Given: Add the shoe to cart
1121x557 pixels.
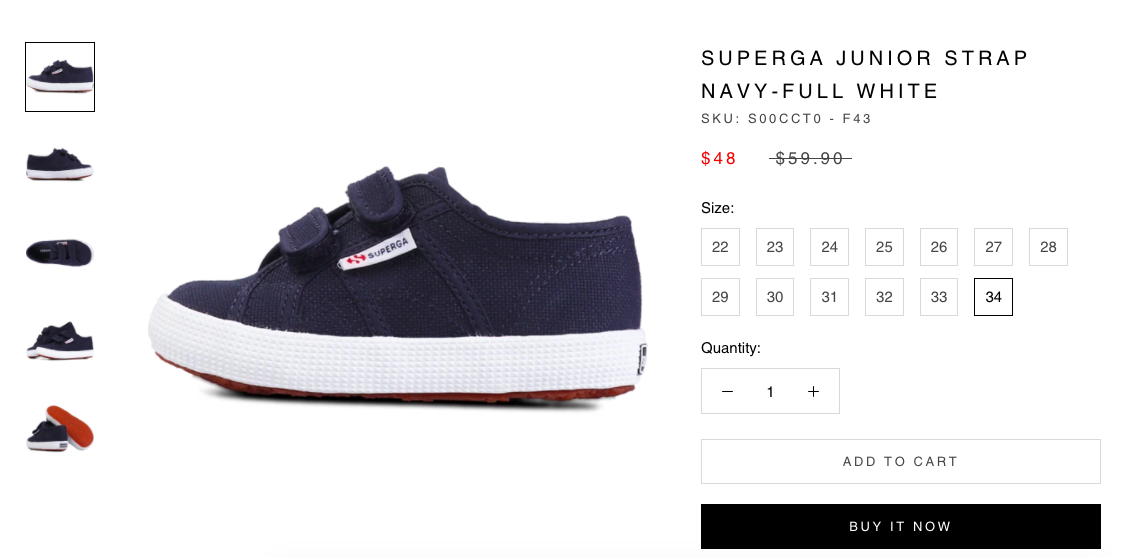Looking at the screenshot, I should click(x=901, y=462).
